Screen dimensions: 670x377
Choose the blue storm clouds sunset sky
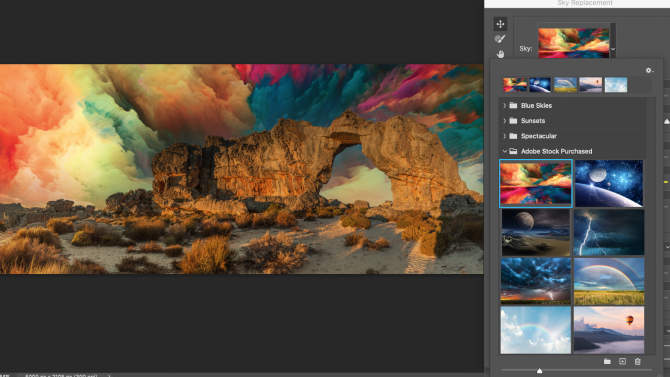tap(536, 281)
